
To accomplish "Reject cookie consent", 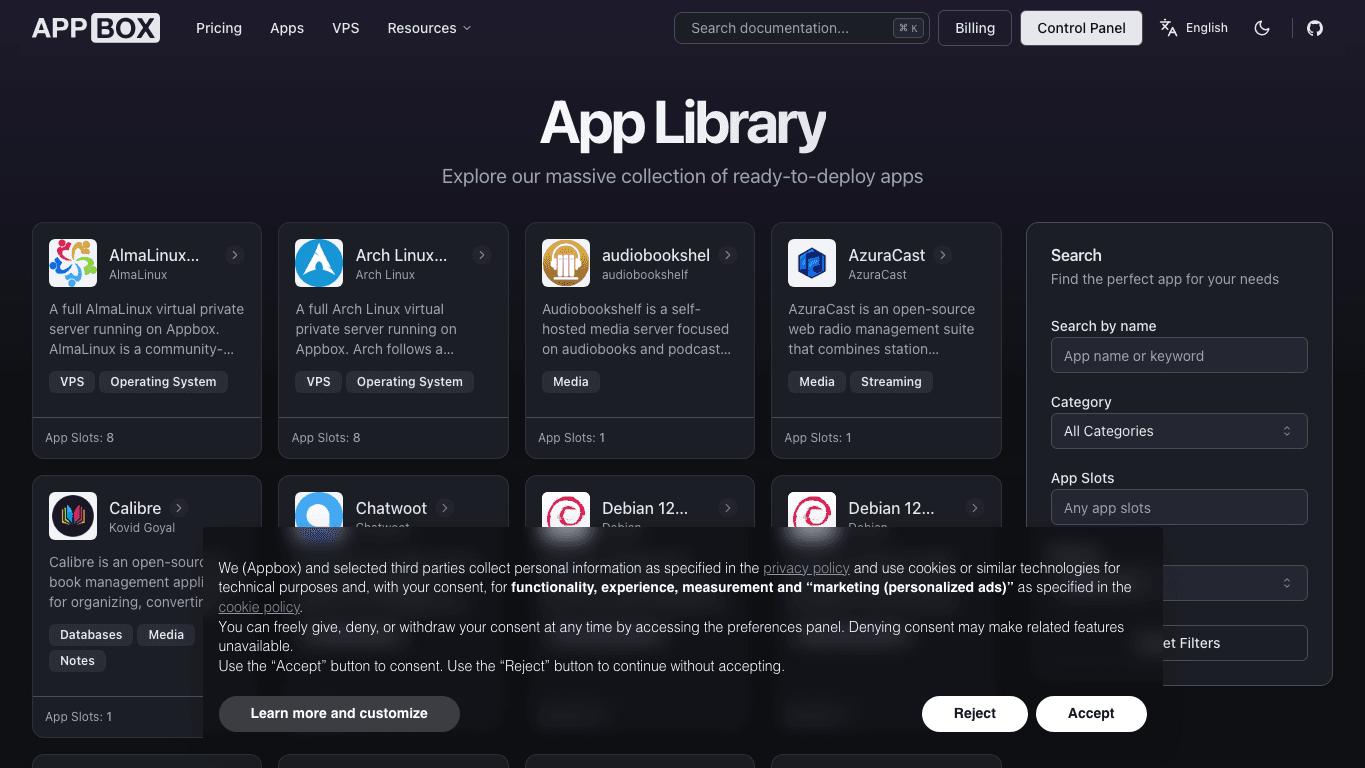I will tap(975, 713).
